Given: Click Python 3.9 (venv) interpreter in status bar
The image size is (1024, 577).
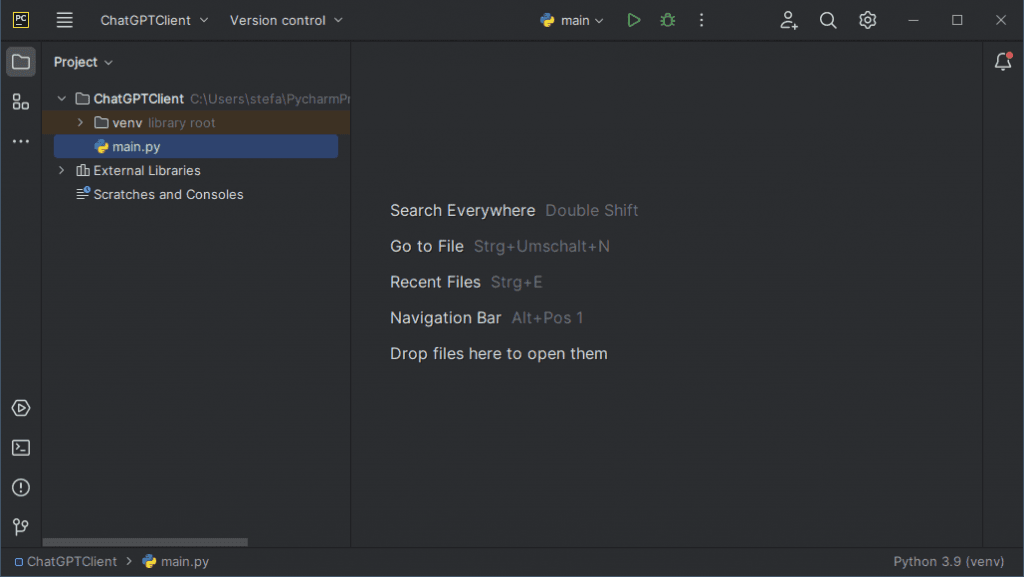Looking at the screenshot, I should click(948, 562).
